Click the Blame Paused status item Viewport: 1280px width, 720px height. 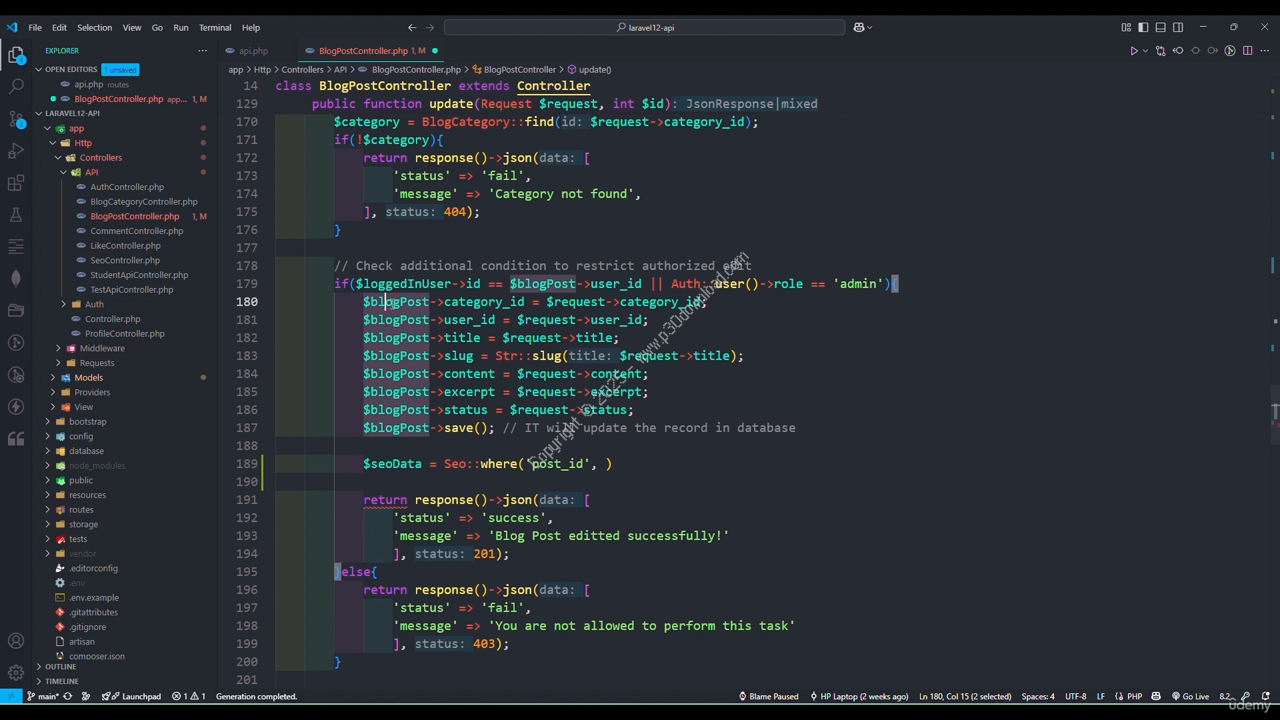[x=769, y=696]
